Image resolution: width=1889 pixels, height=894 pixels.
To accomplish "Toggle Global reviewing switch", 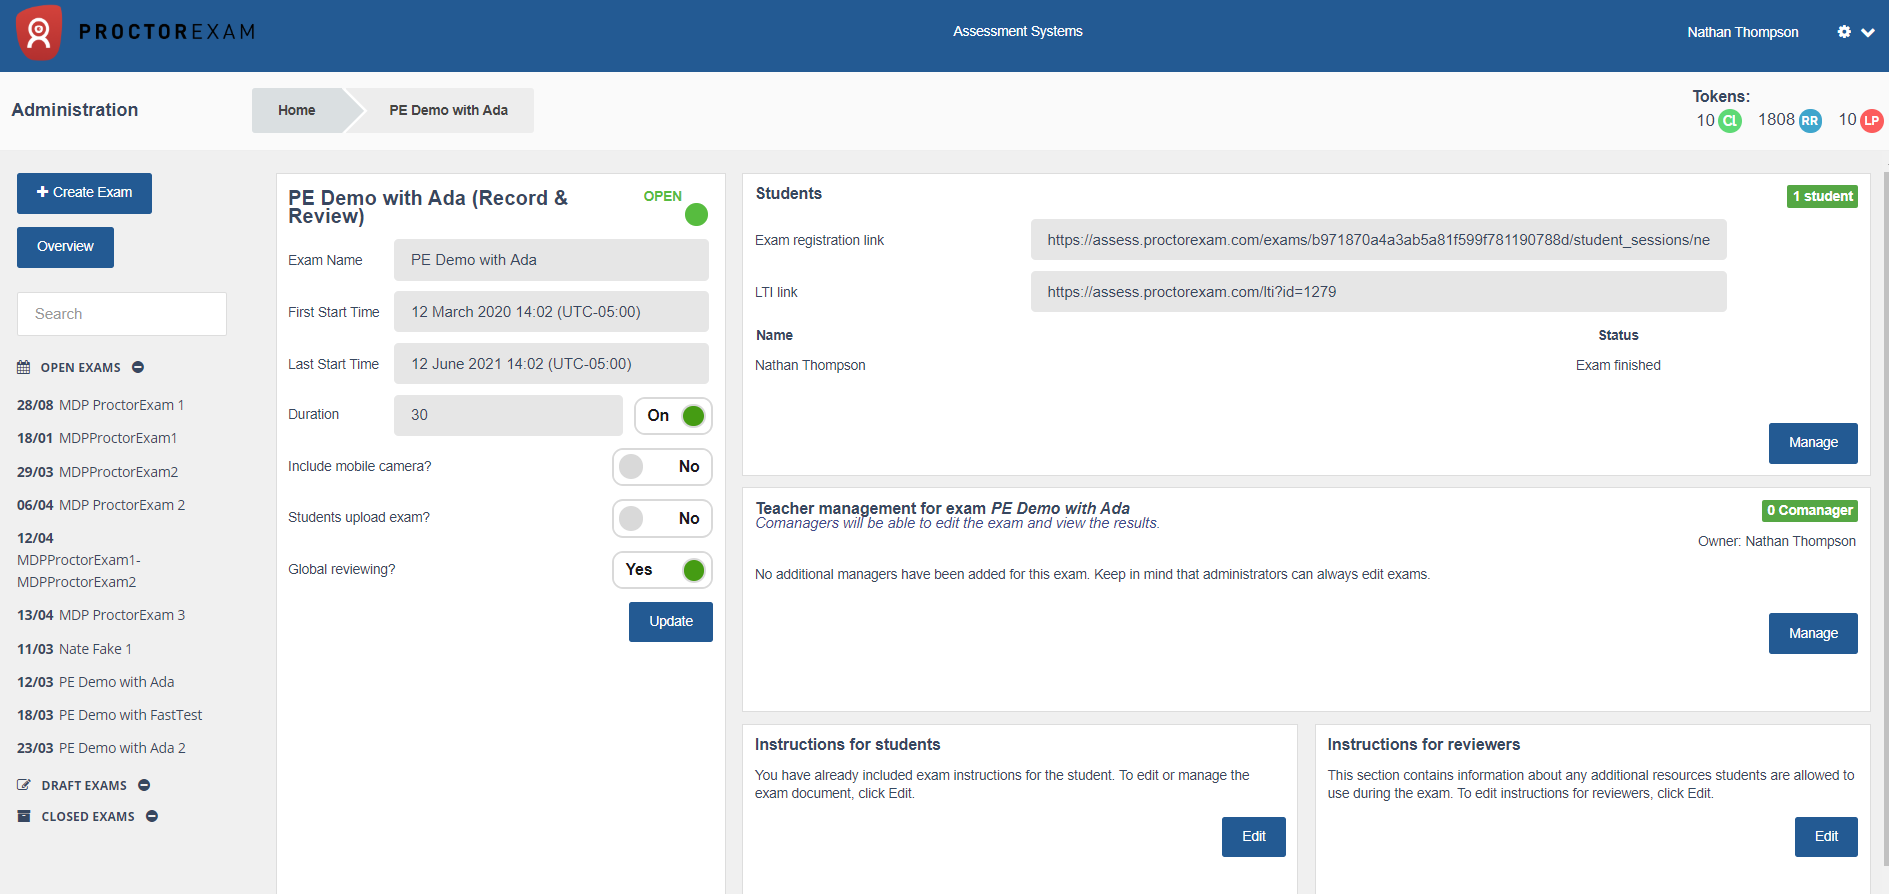I will [x=662, y=570].
